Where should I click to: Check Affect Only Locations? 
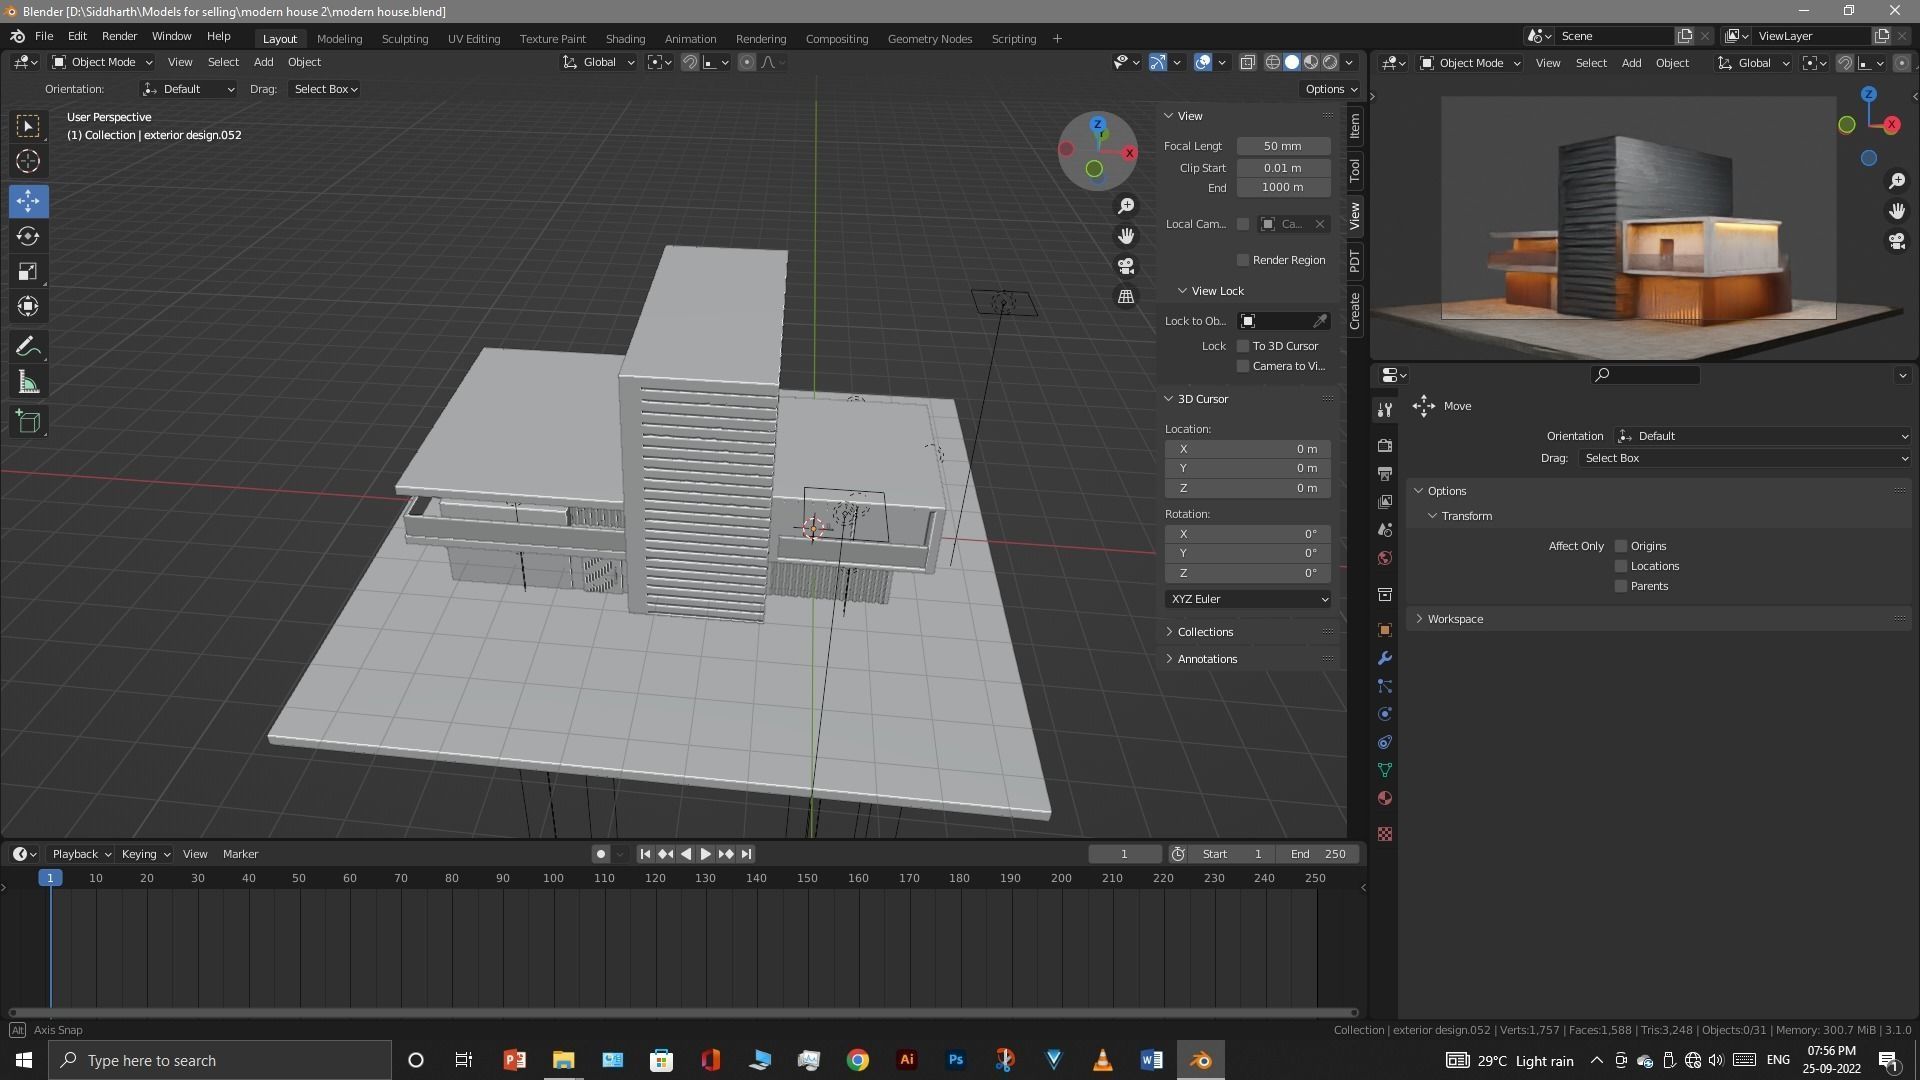point(1621,566)
